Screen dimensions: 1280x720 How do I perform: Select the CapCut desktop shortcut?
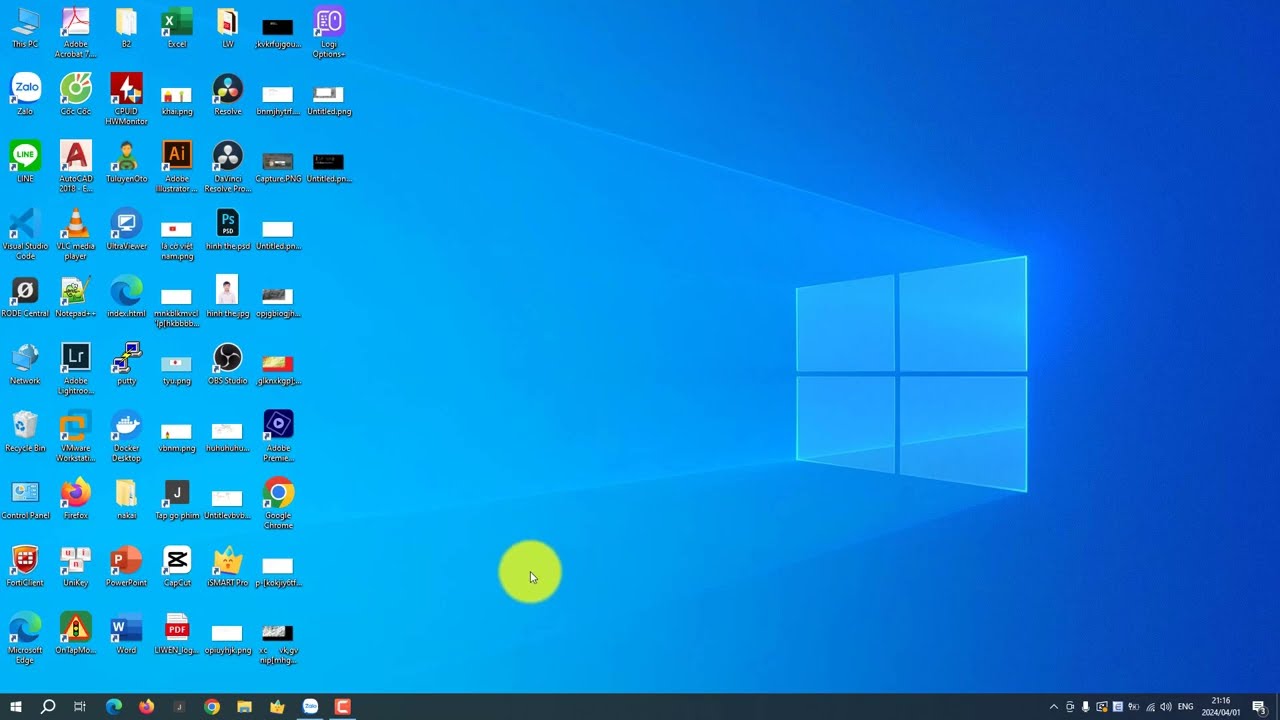tap(177, 566)
